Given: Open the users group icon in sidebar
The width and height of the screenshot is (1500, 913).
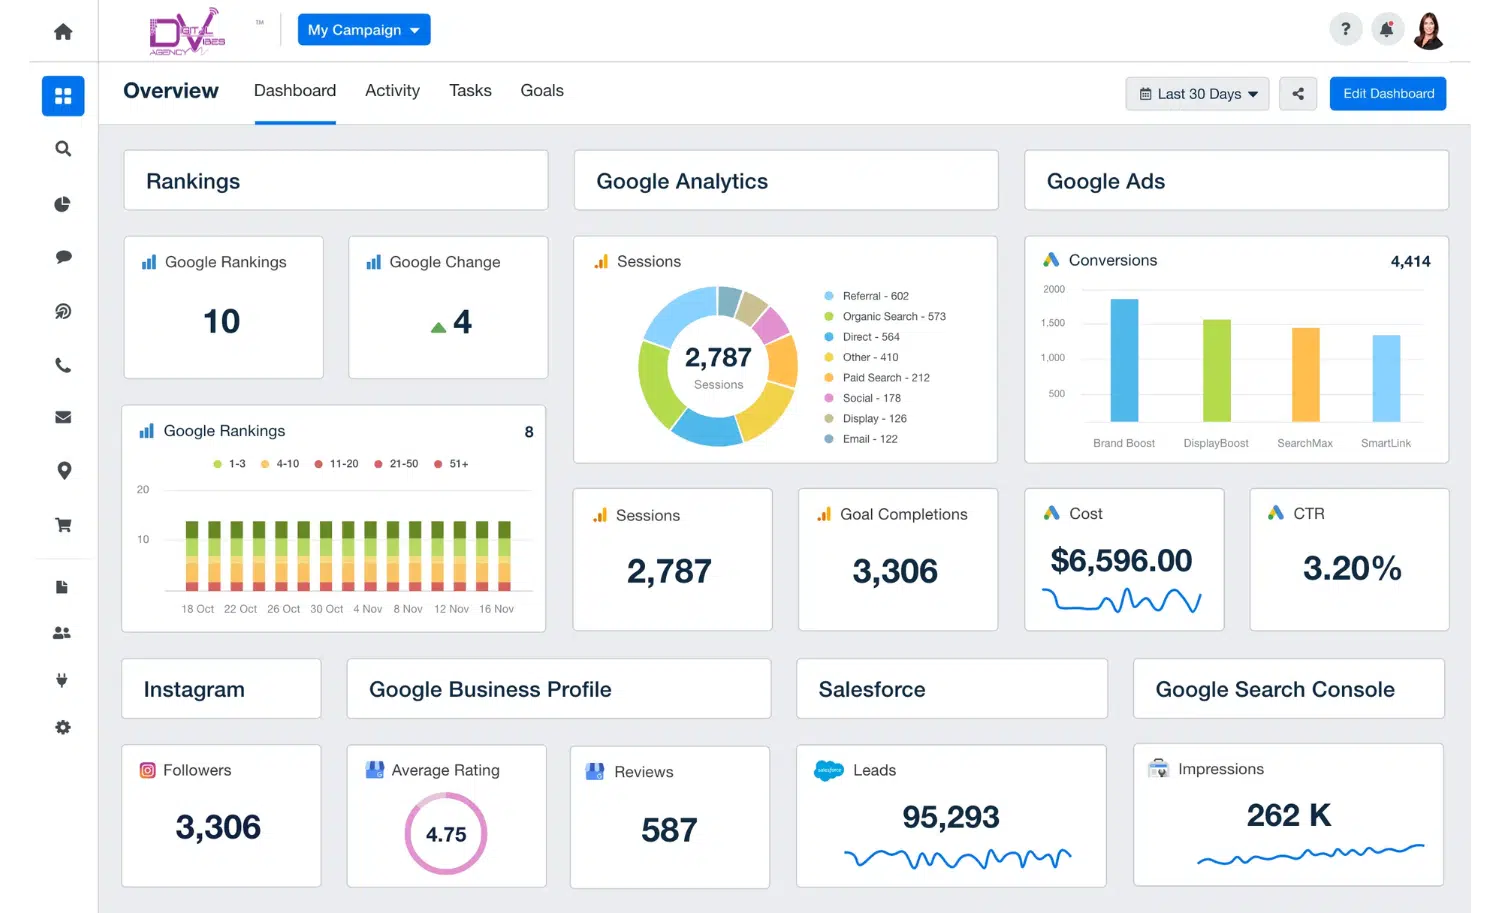Looking at the screenshot, I should [62, 633].
